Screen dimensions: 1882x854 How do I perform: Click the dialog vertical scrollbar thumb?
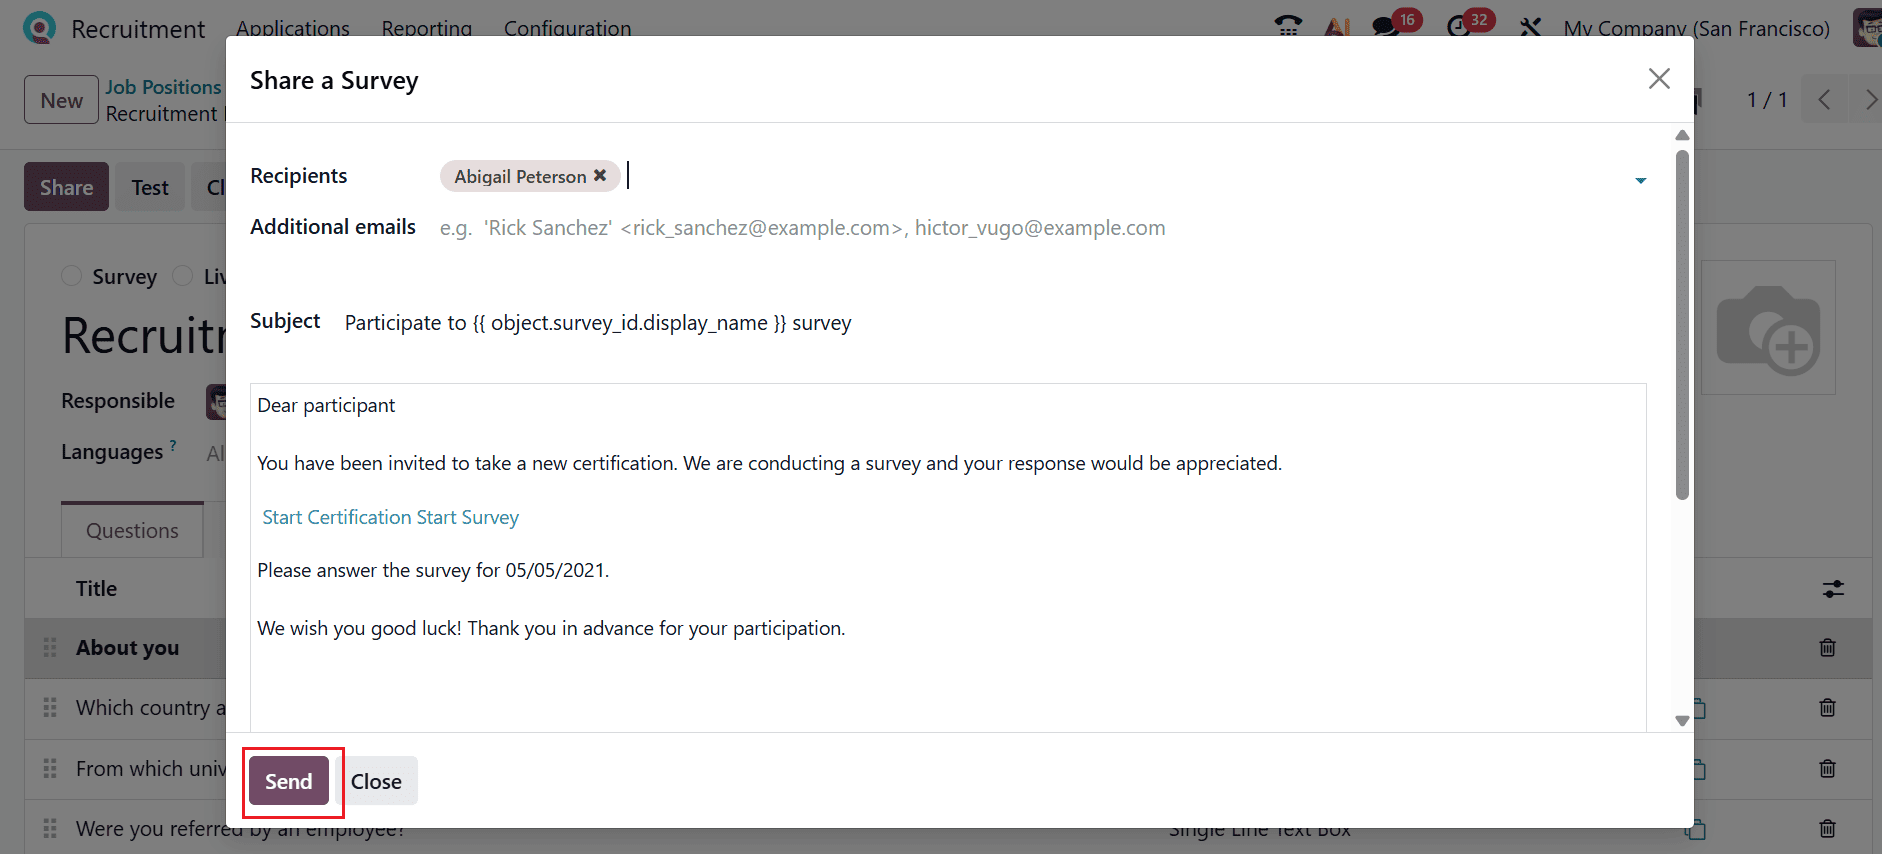pyautogui.click(x=1682, y=325)
